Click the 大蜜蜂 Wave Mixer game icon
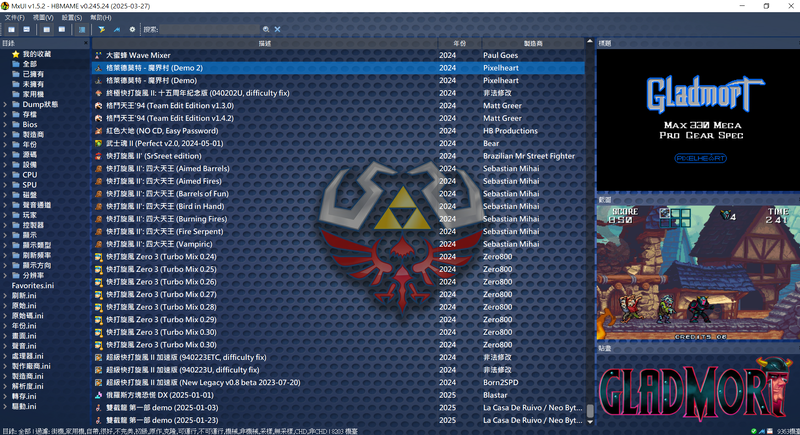This screenshot has width=800, height=435. pos(98,55)
